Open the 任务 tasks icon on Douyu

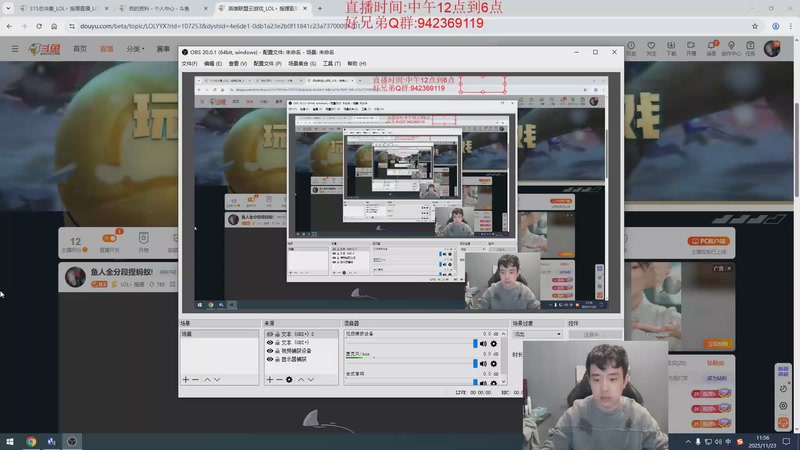click(x=750, y=48)
